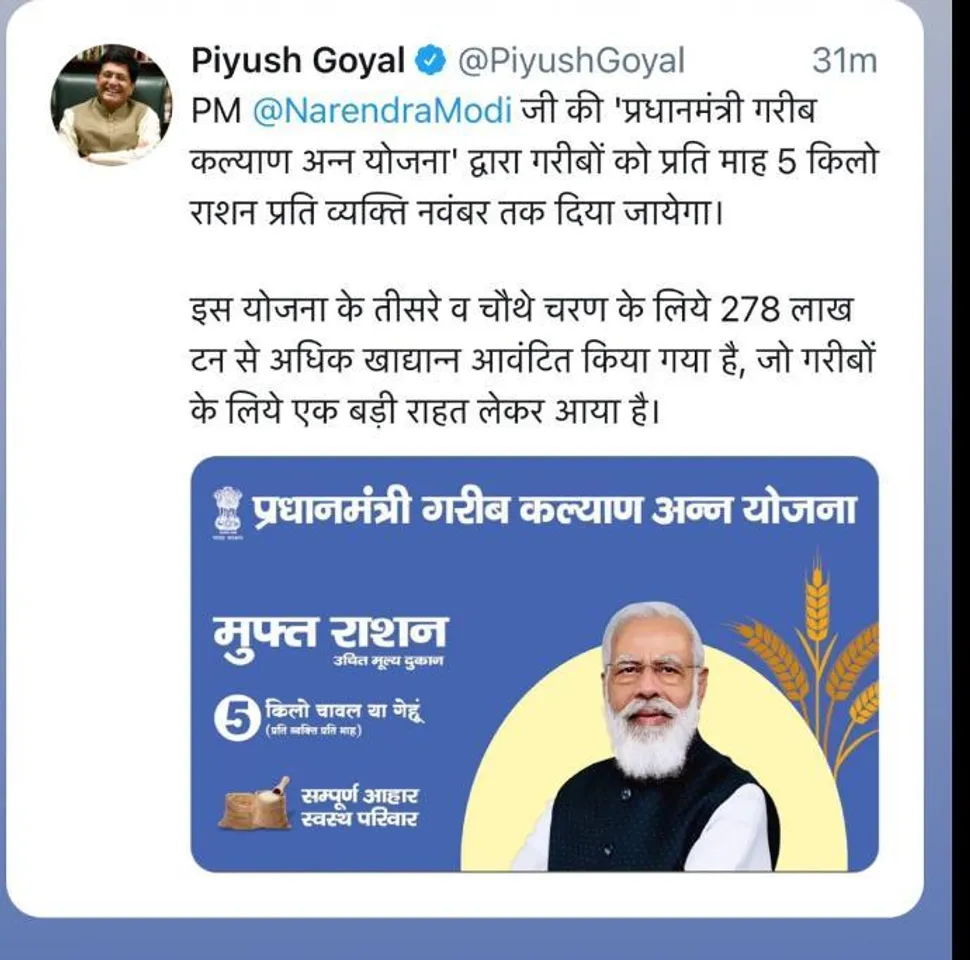Open the @NarendraModi mention
Viewport: 970px width, 960px height.
click(383, 111)
